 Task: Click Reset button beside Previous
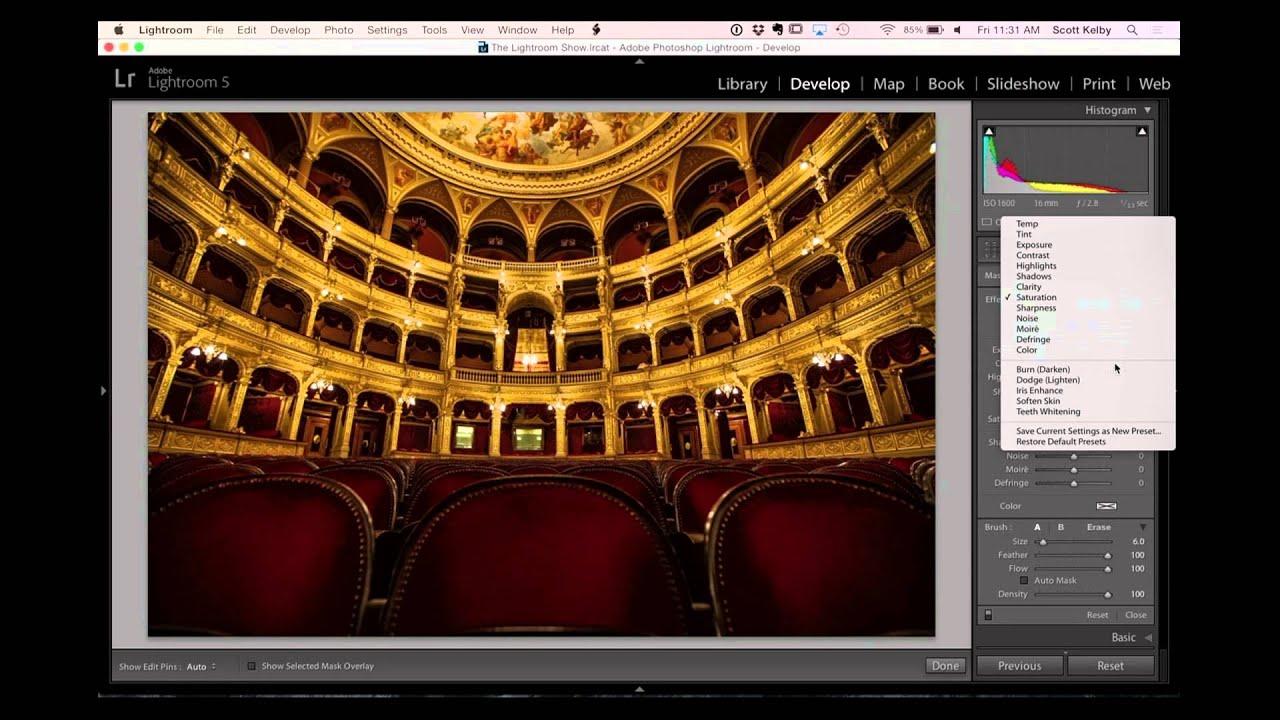1110,666
